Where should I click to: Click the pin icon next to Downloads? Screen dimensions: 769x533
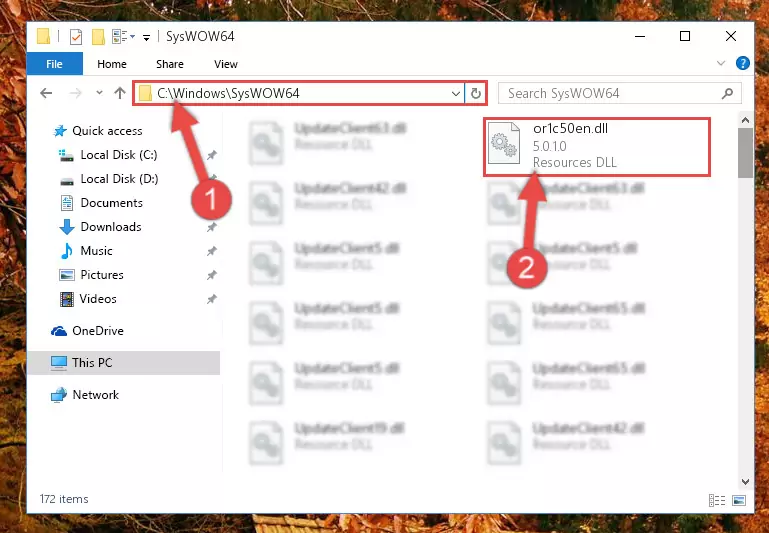[x=211, y=228]
